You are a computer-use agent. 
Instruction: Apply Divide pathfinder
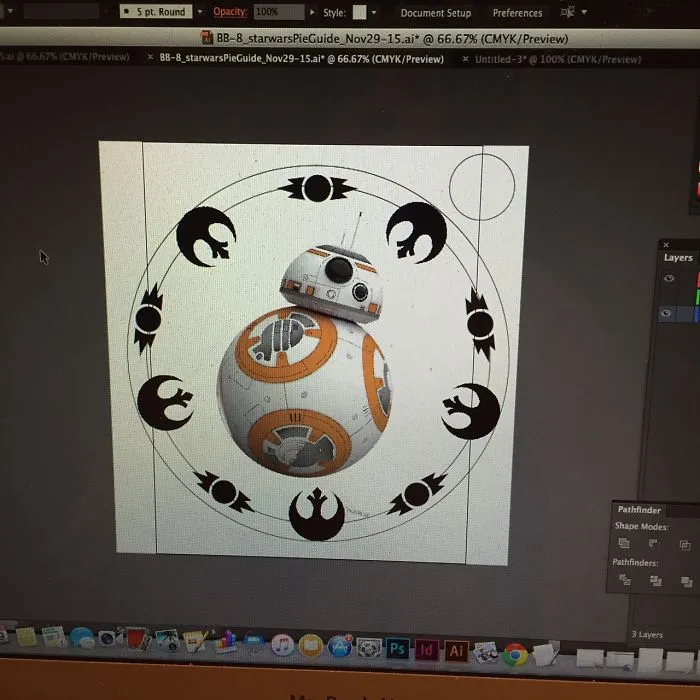(x=625, y=579)
